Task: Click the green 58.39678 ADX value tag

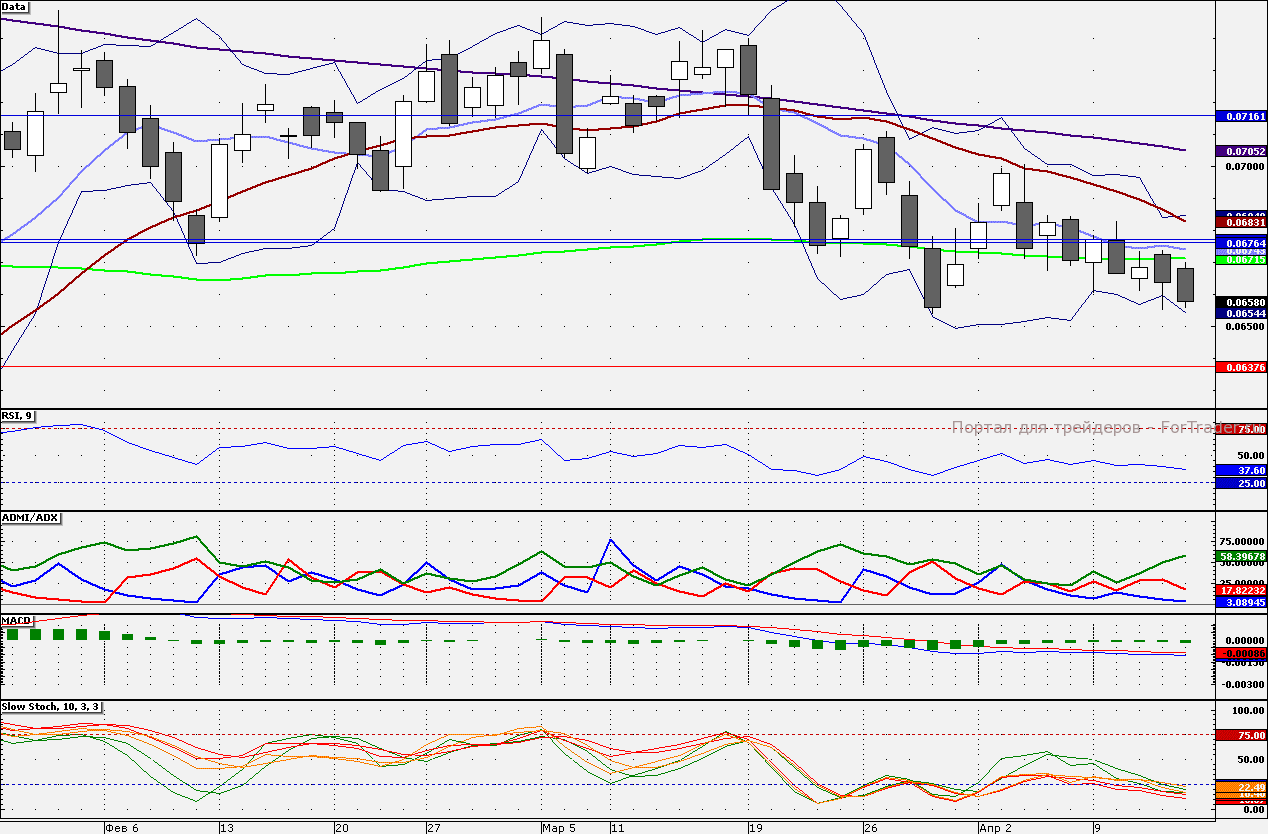Action: 1240,556
